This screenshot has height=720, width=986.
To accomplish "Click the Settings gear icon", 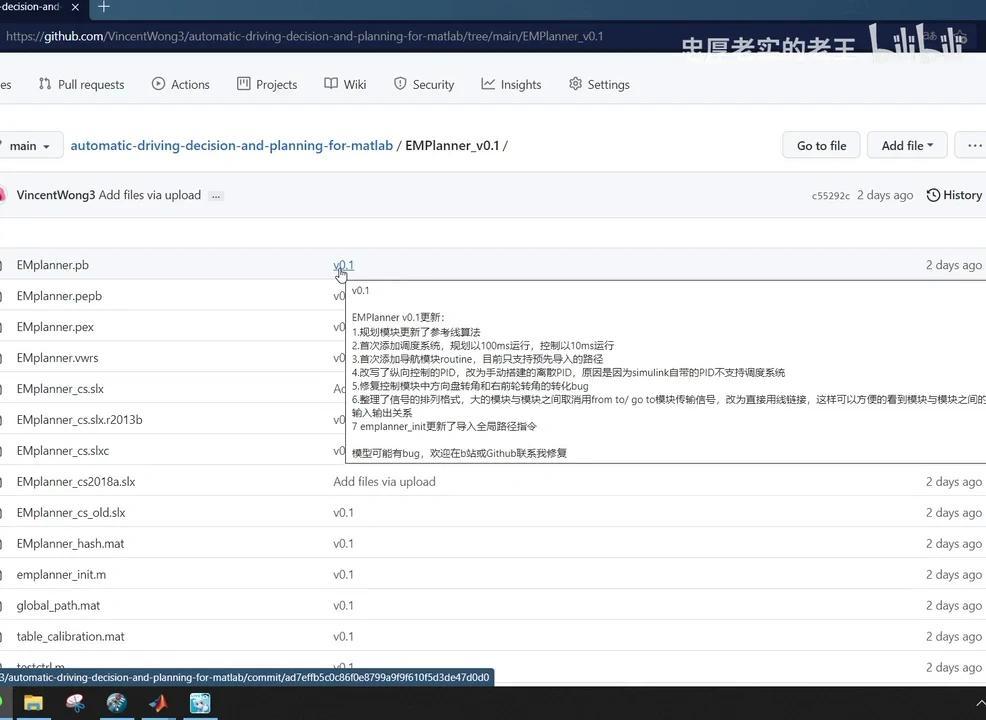I will coord(575,84).
